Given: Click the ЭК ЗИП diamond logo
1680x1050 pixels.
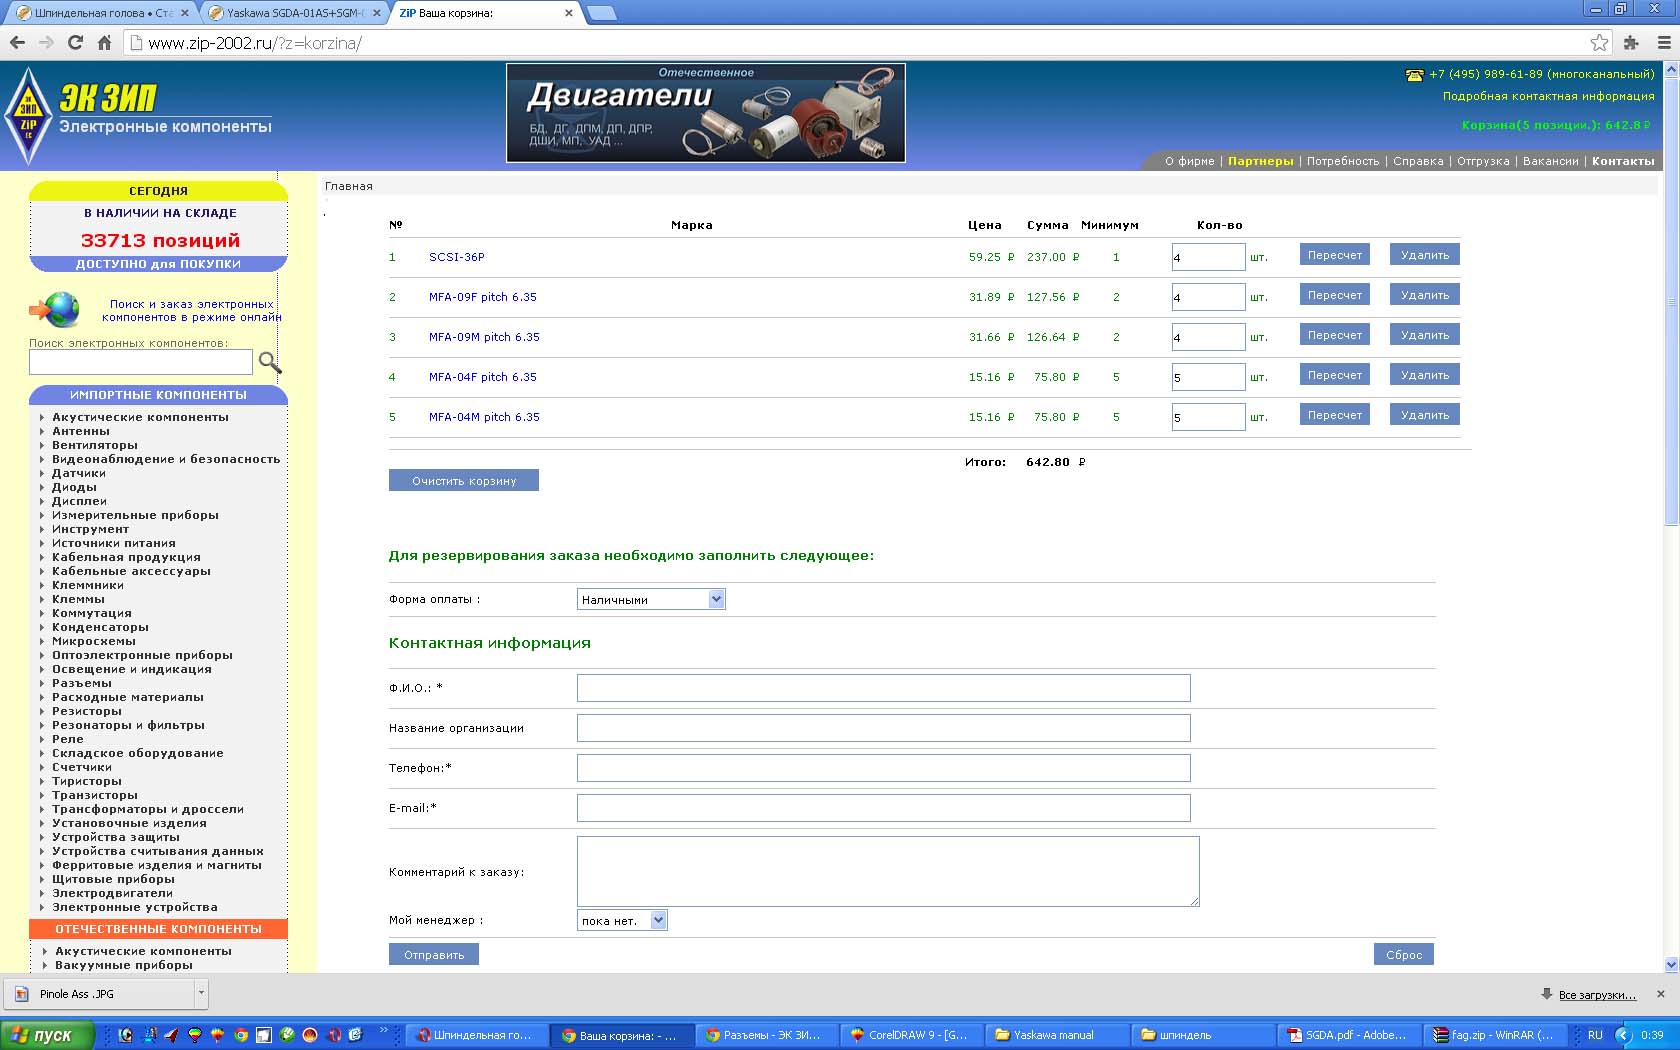Looking at the screenshot, I should [28, 115].
